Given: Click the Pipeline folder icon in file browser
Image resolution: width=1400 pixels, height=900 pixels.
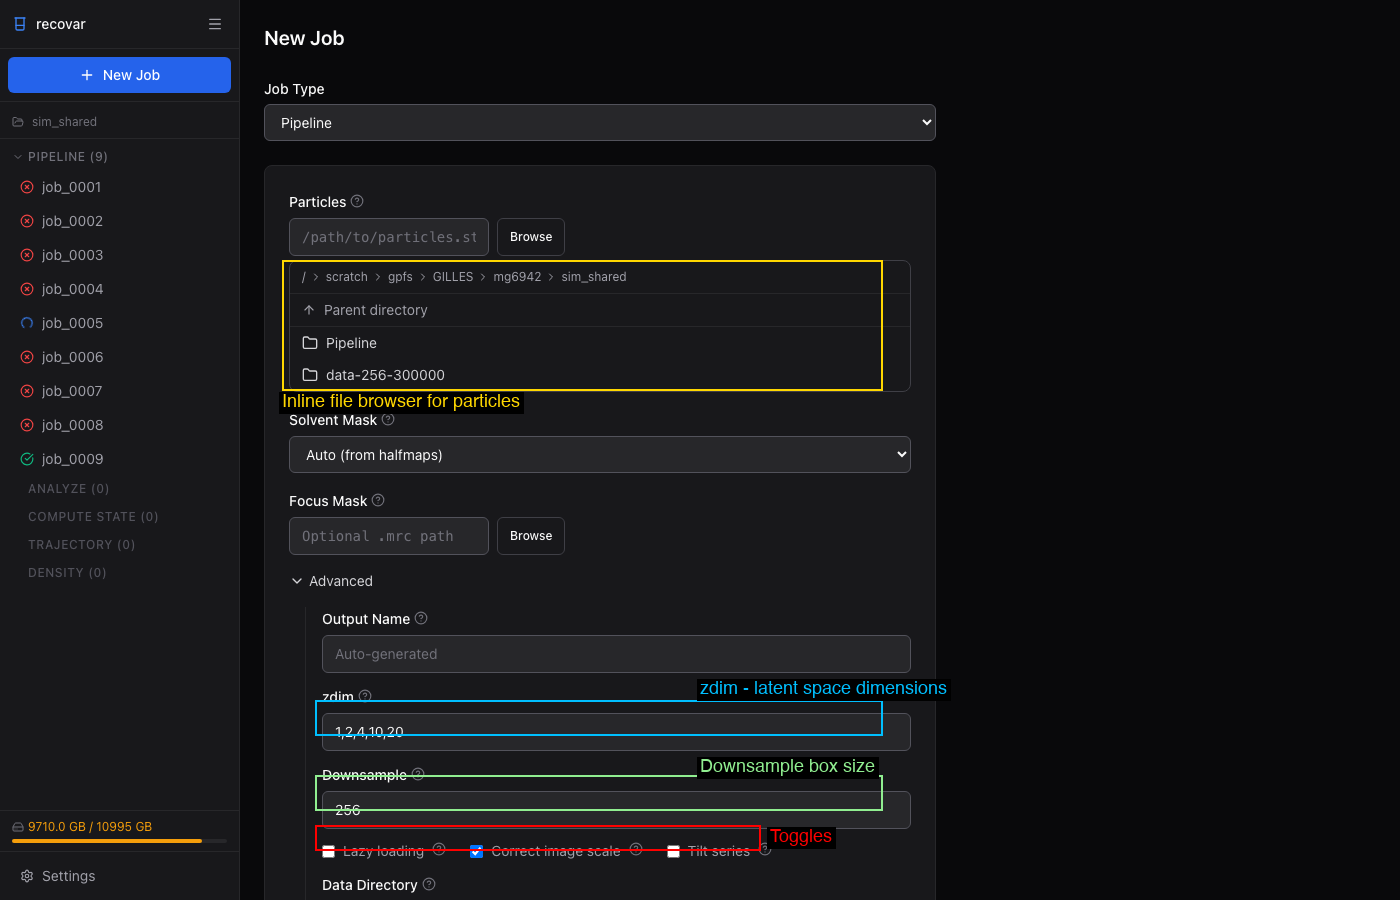Looking at the screenshot, I should coord(310,343).
